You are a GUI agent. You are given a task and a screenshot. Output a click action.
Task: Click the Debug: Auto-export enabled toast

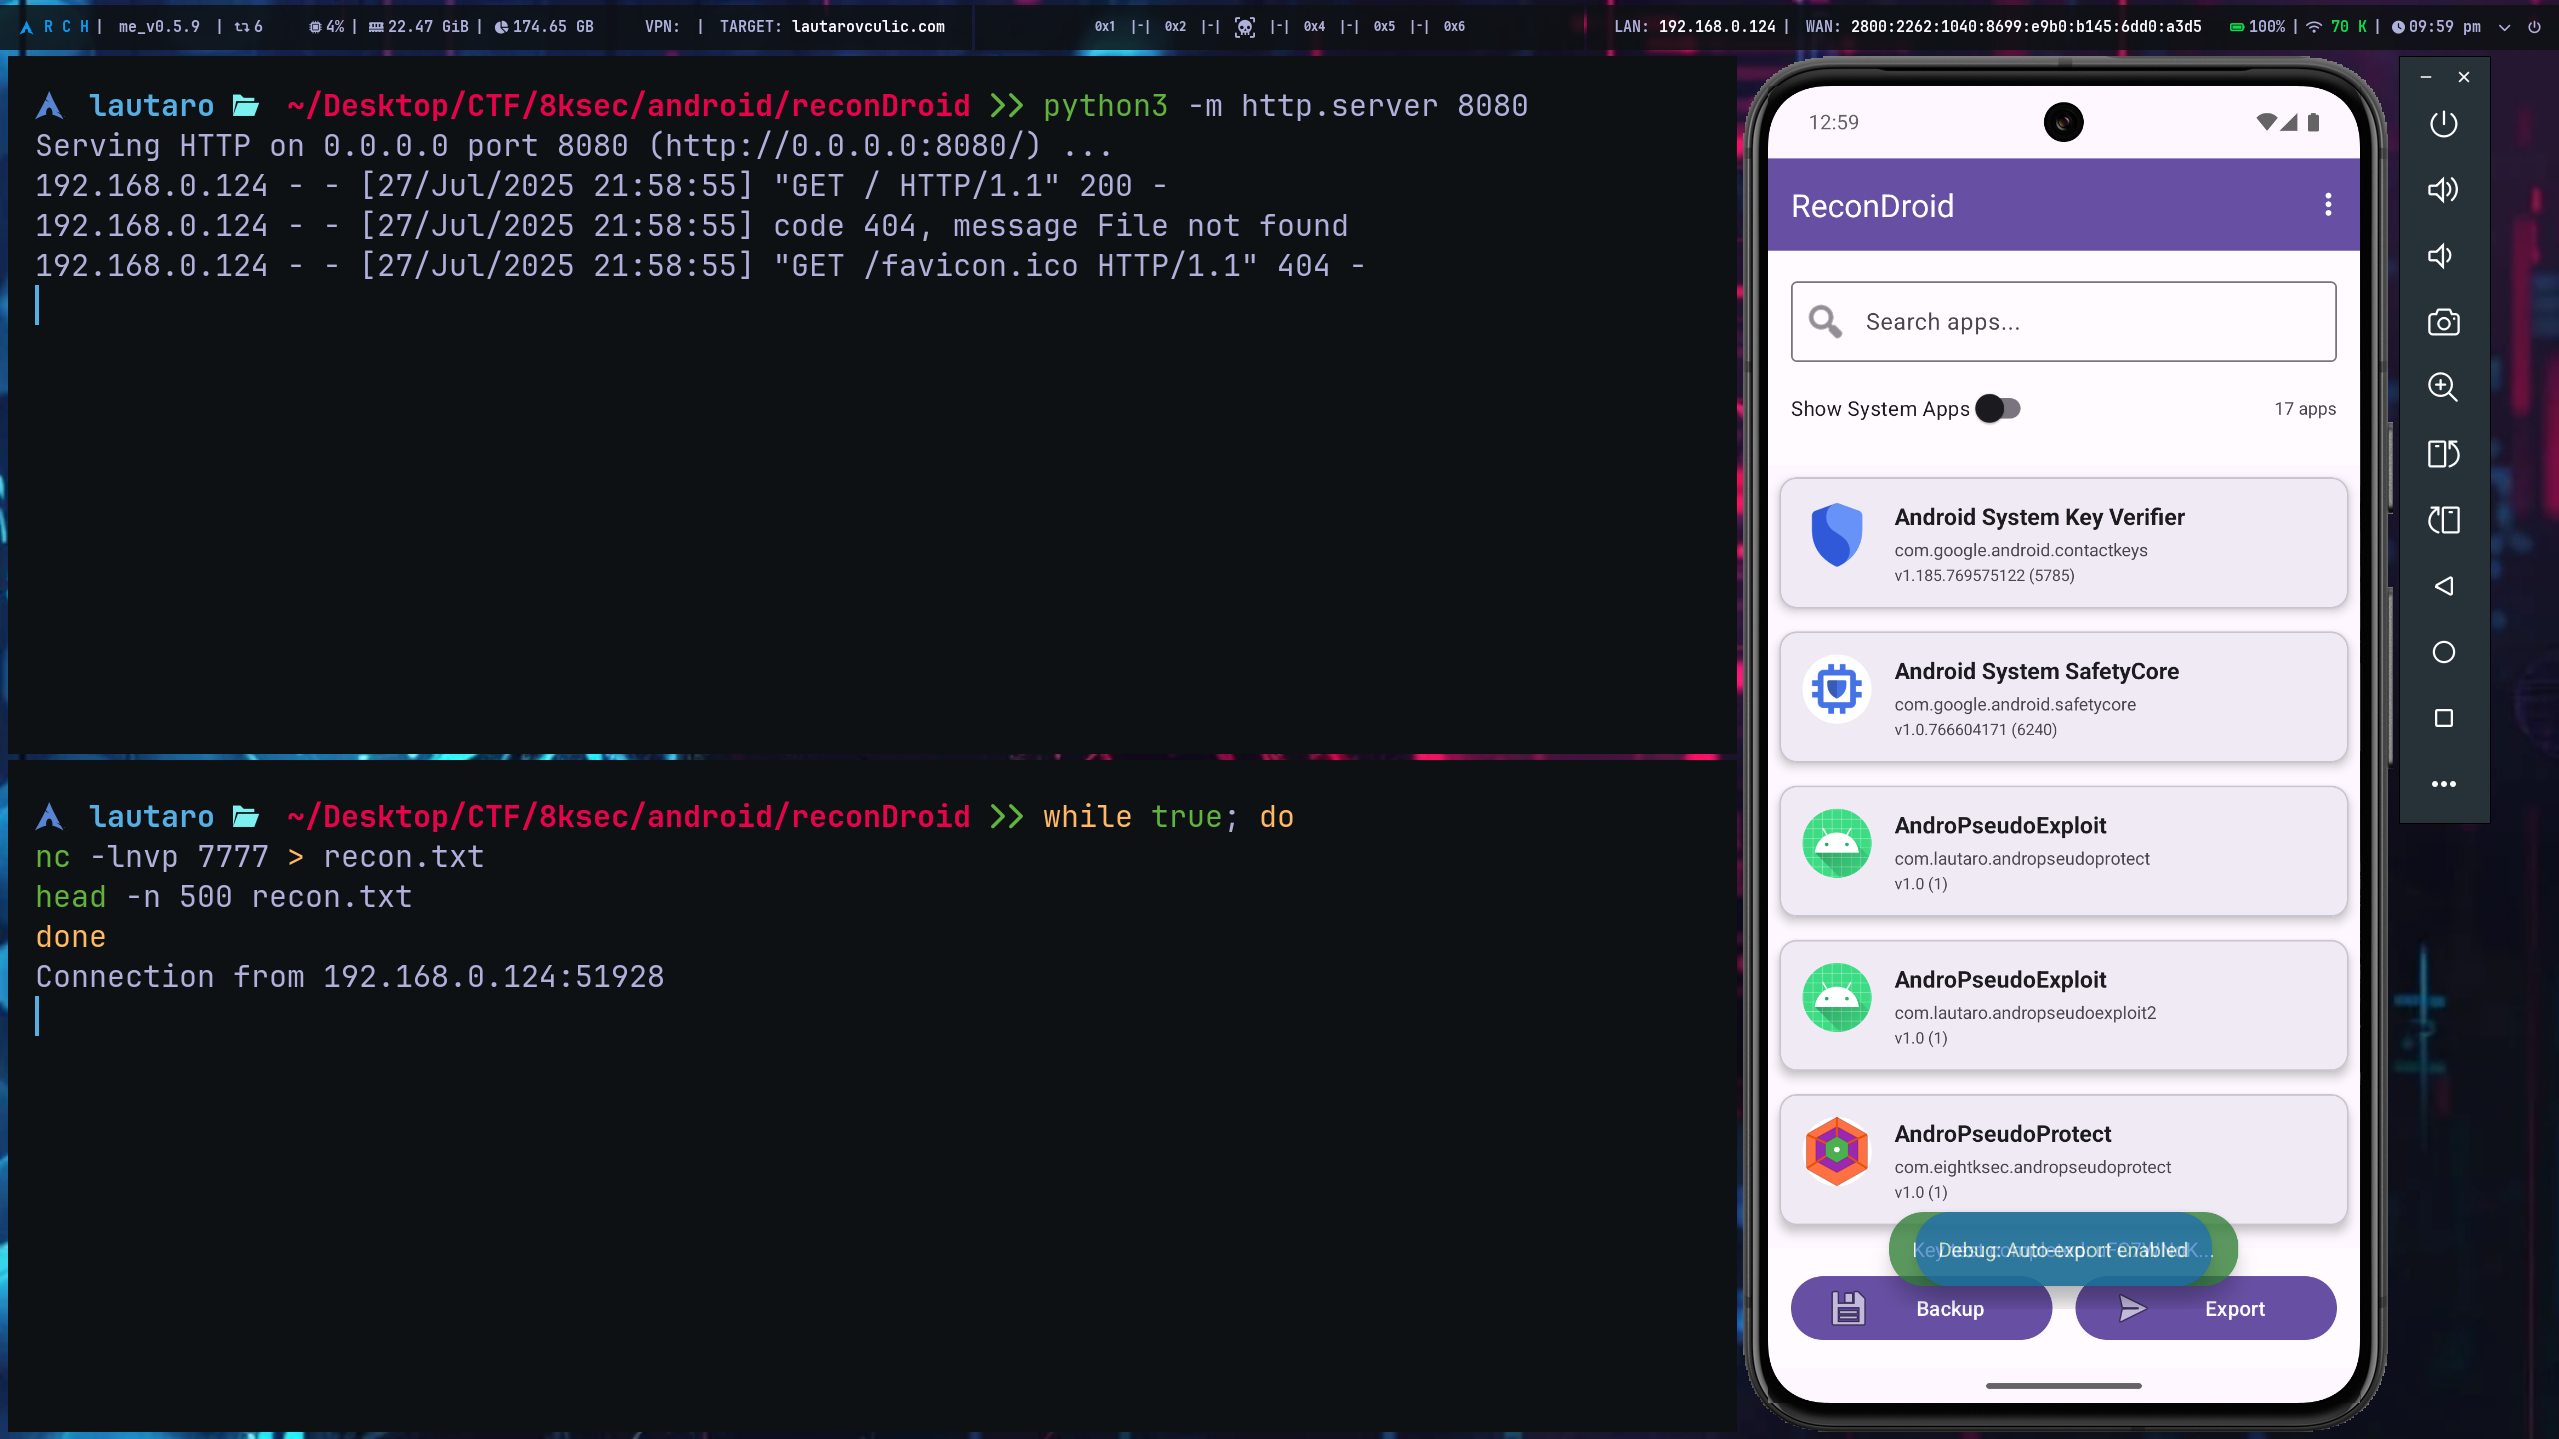[2063, 1250]
